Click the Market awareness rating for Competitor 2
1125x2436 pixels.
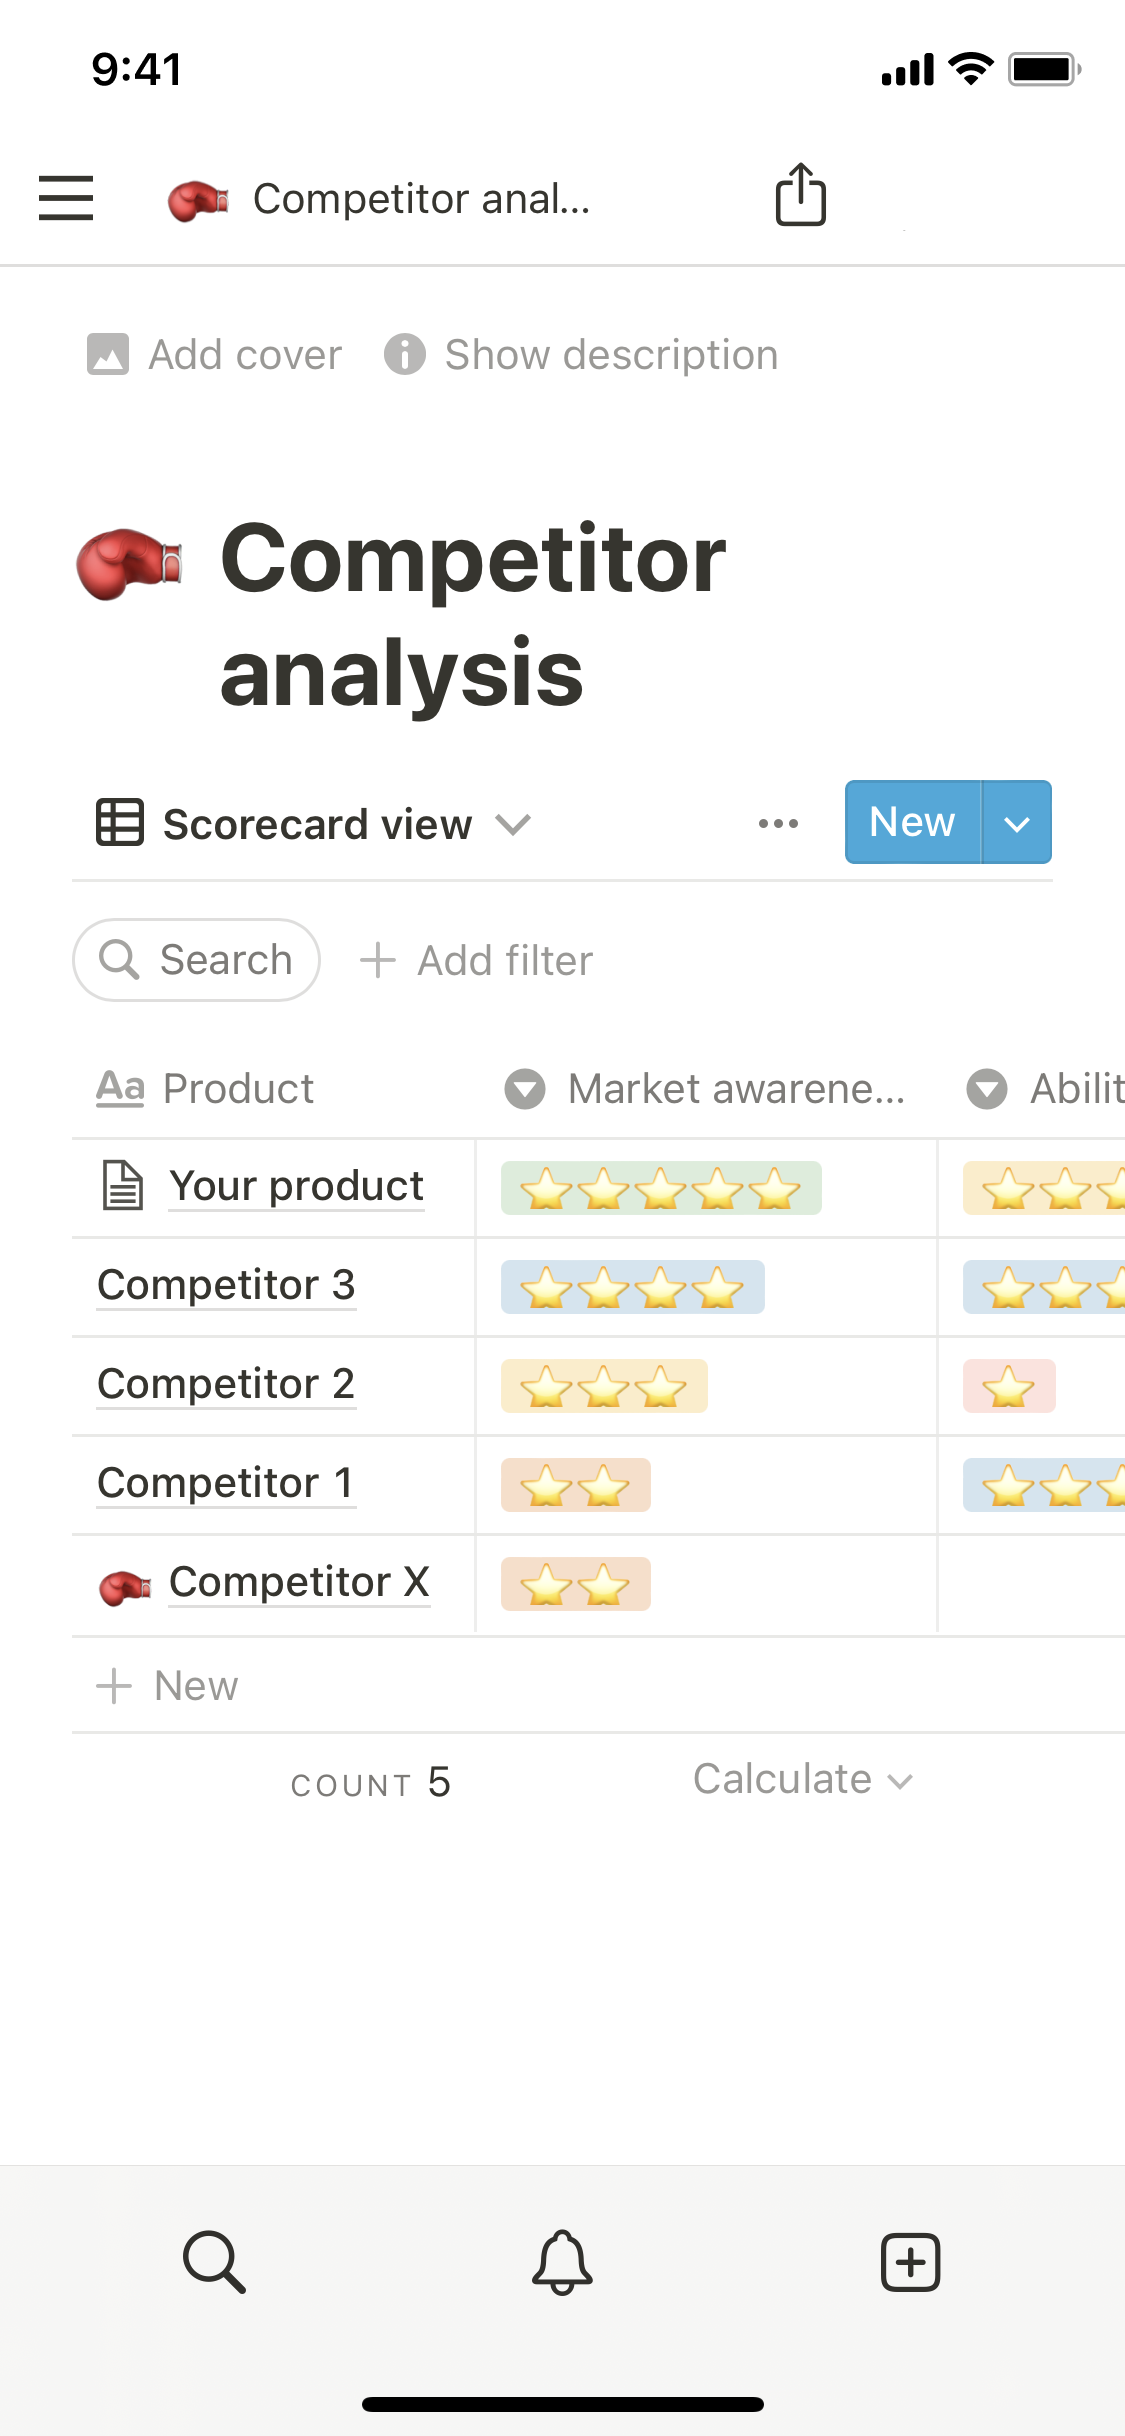point(603,1386)
